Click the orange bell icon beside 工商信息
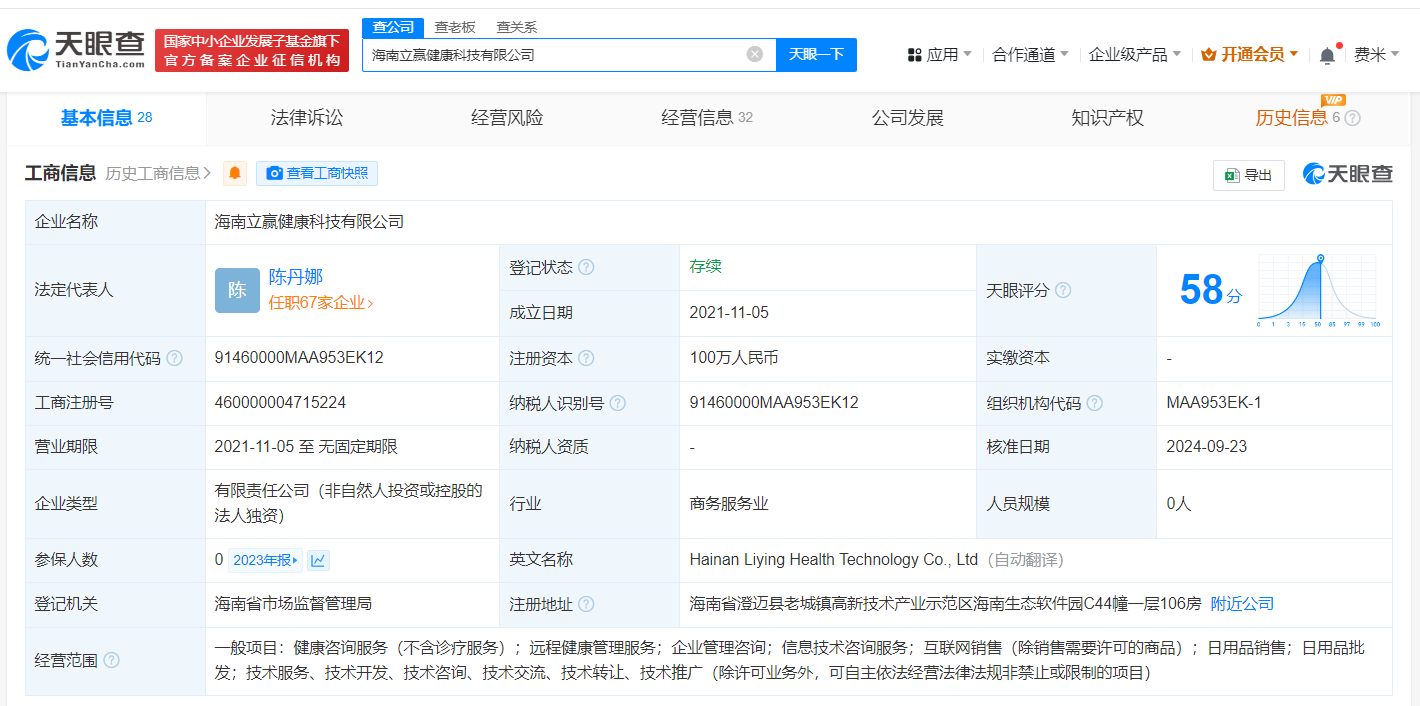 click(x=234, y=173)
